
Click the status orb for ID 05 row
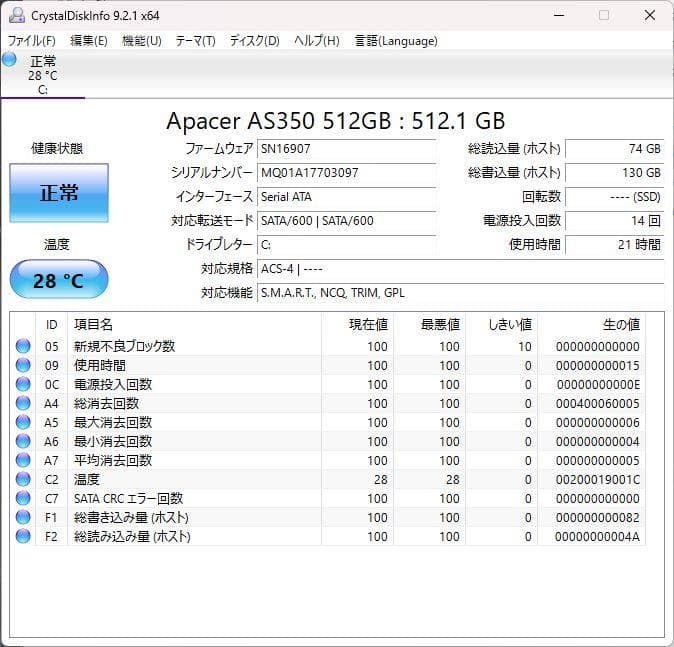pyautogui.click(x=23, y=346)
